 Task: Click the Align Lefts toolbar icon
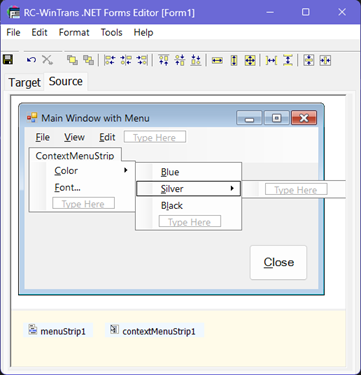109,60
